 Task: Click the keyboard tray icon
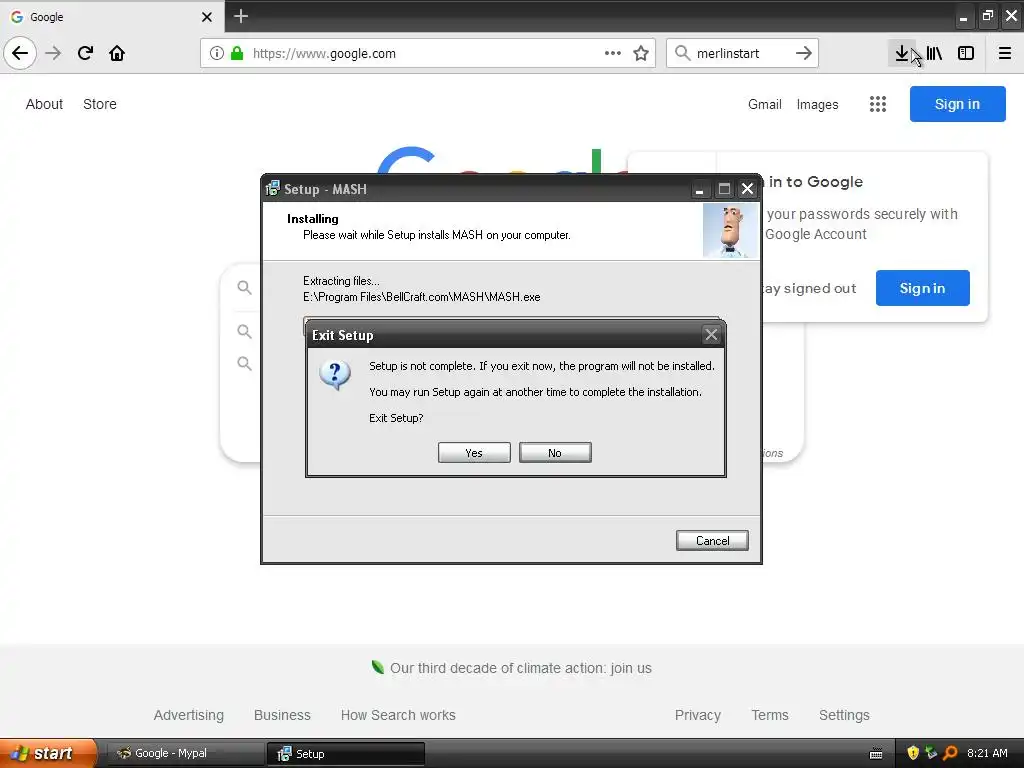click(x=876, y=754)
